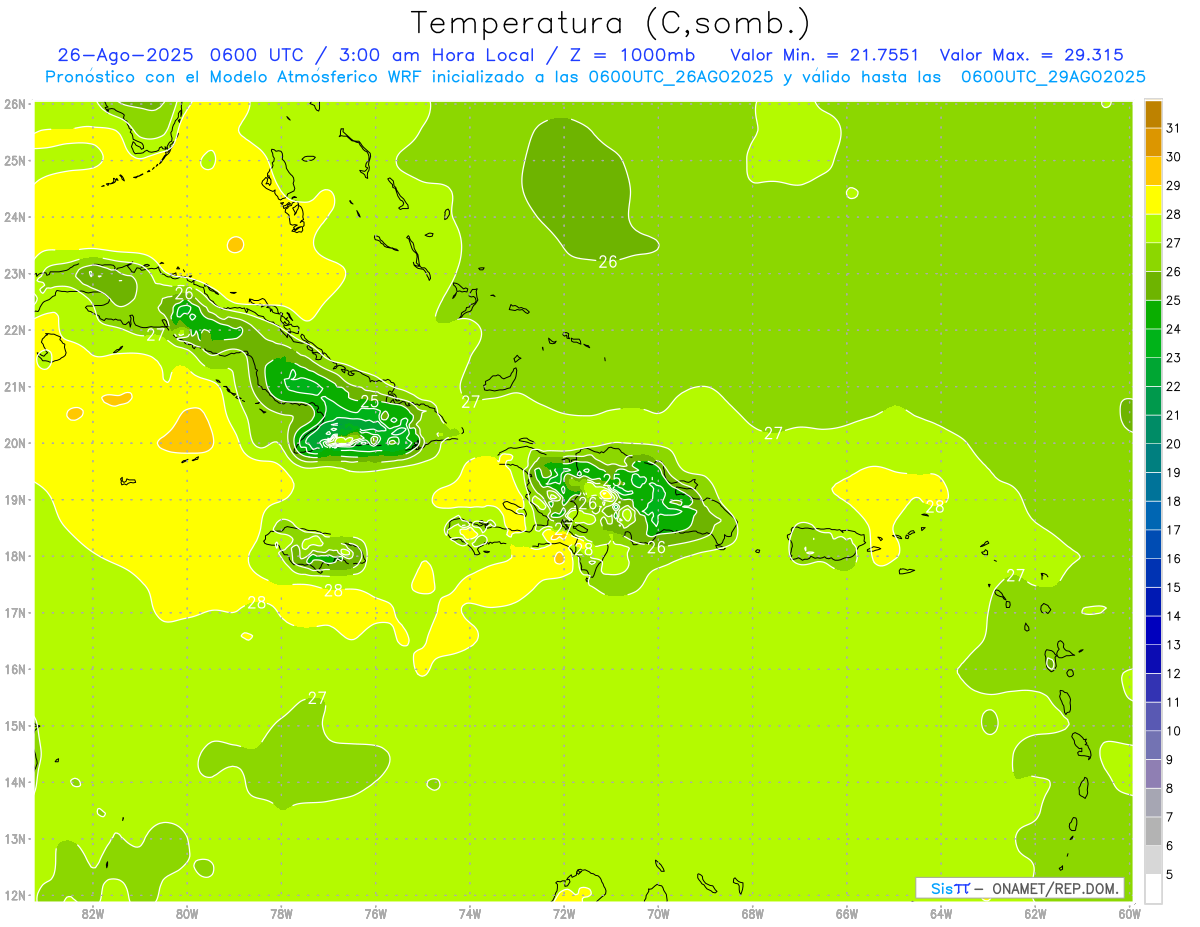Click the legend value 24
The height and width of the screenshot is (927, 1200).
[1173, 329]
